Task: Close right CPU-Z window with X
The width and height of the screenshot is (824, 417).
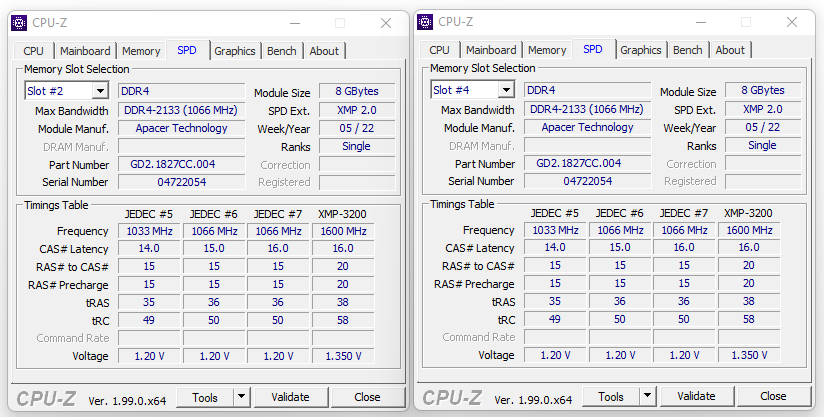Action: tap(792, 22)
